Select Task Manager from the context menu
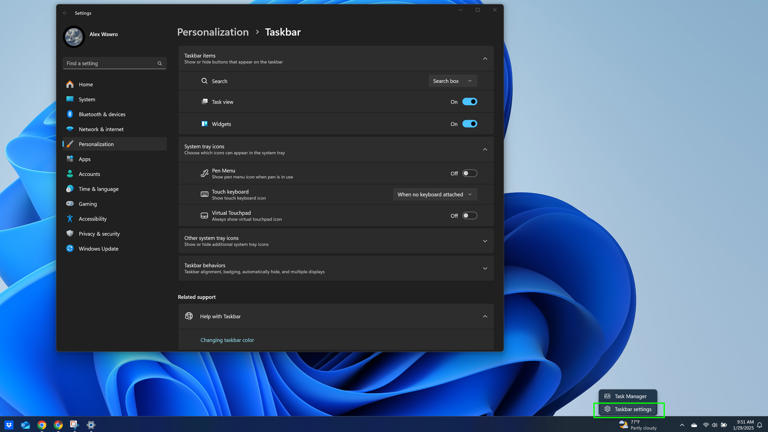Screen dimensions: 768x432 click(630, 396)
